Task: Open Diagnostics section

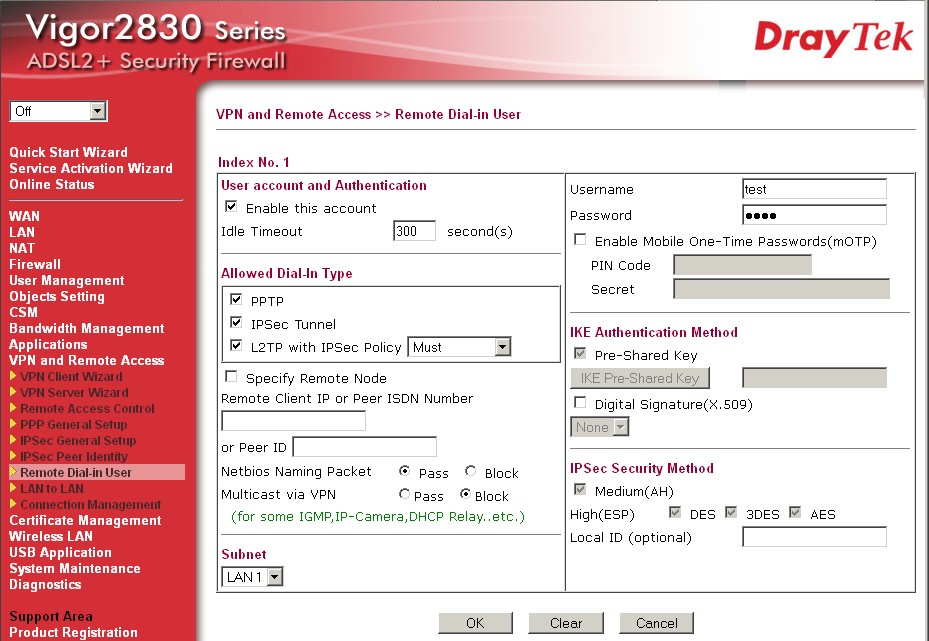Action: [45, 584]
